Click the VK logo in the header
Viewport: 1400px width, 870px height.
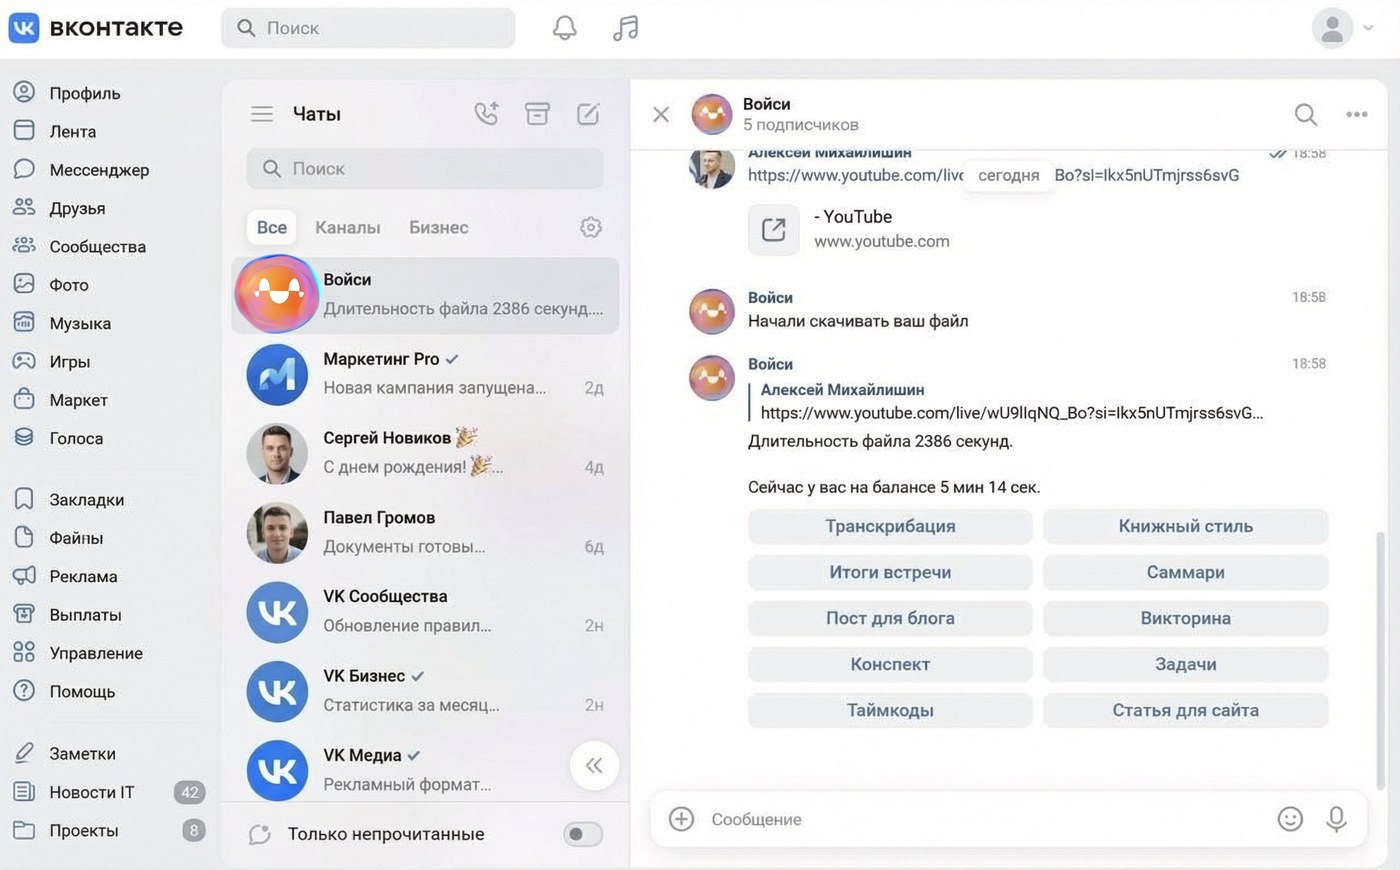click(x=24, y=28)
